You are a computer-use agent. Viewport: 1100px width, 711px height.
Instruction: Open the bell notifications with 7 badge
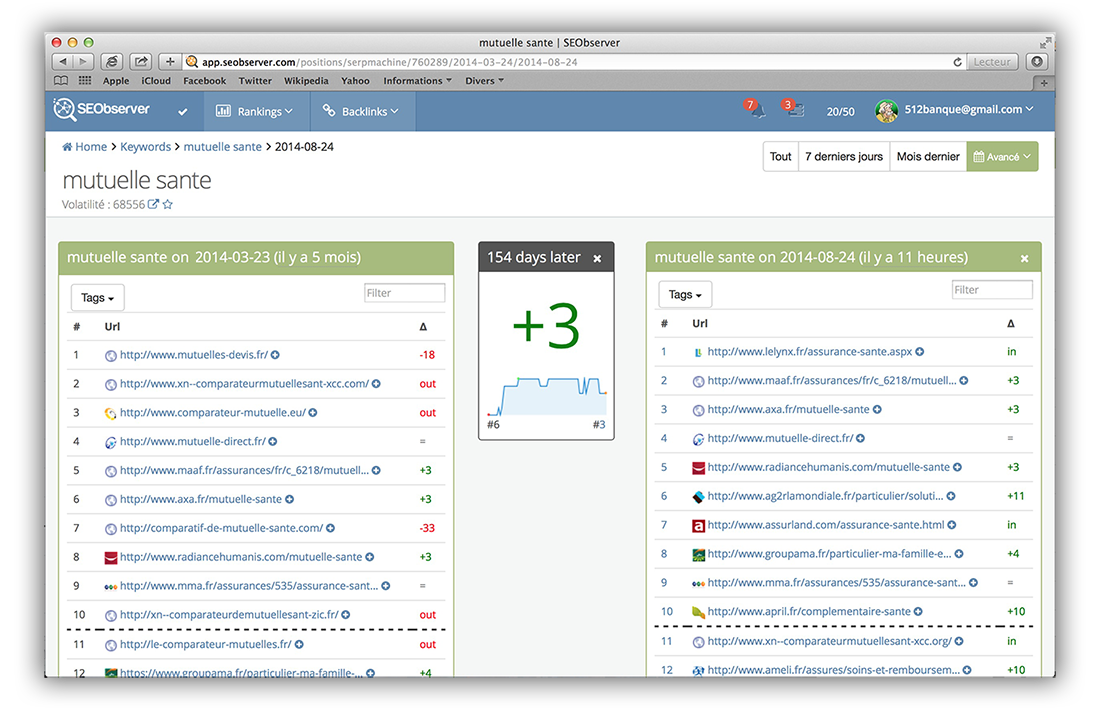click(x=756, y=109)
